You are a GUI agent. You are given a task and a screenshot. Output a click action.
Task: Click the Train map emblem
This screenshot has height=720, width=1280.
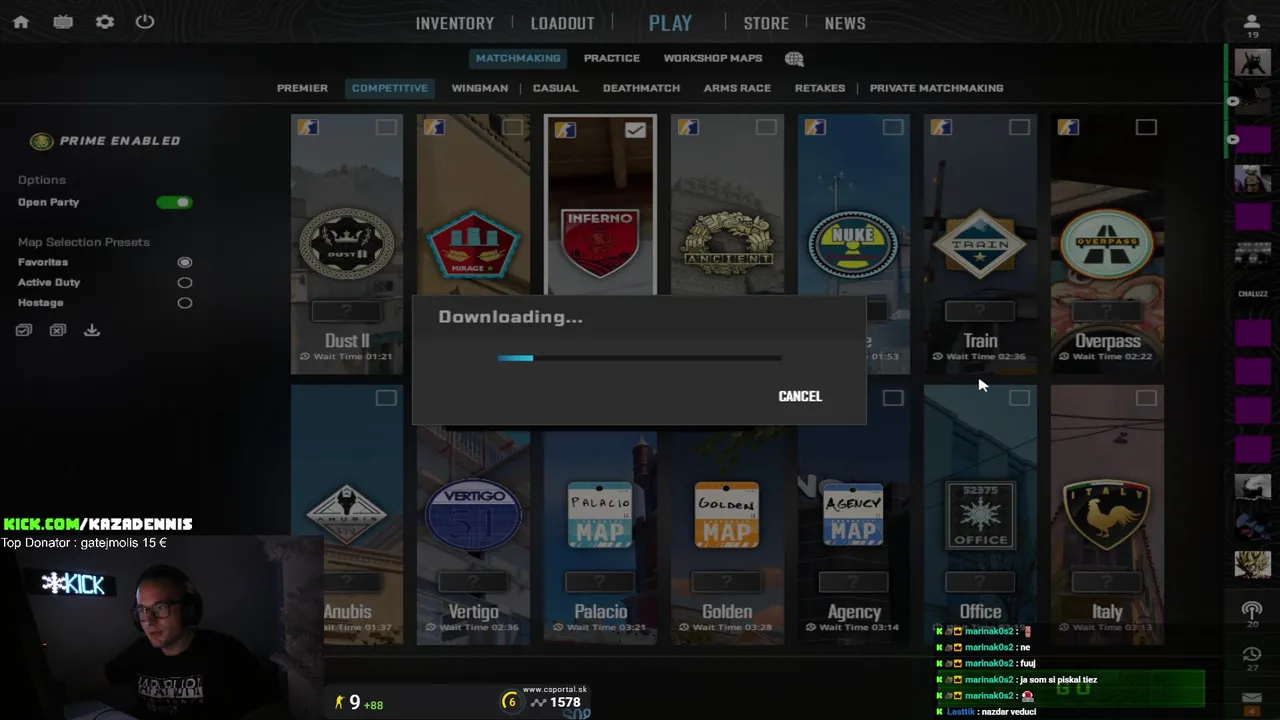[980, 244]
